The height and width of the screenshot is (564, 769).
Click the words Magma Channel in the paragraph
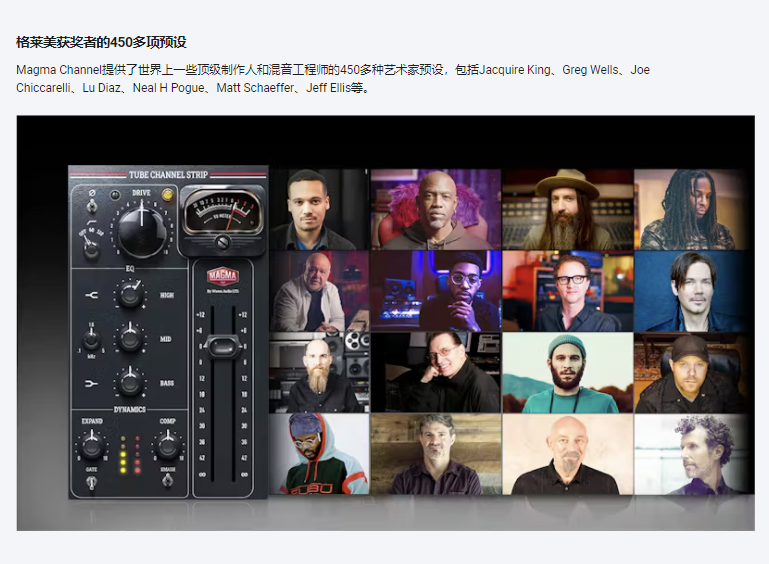(x=58, y=70)
